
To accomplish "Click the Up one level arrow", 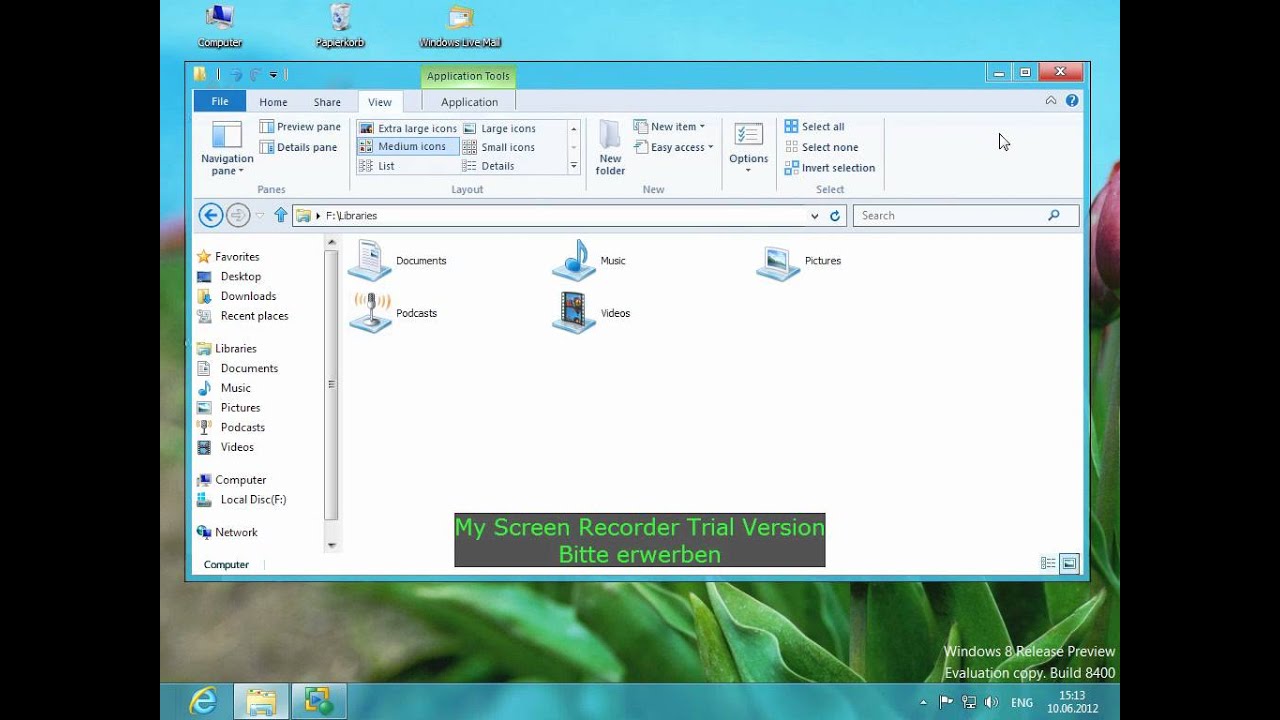I will click(281, 215).
